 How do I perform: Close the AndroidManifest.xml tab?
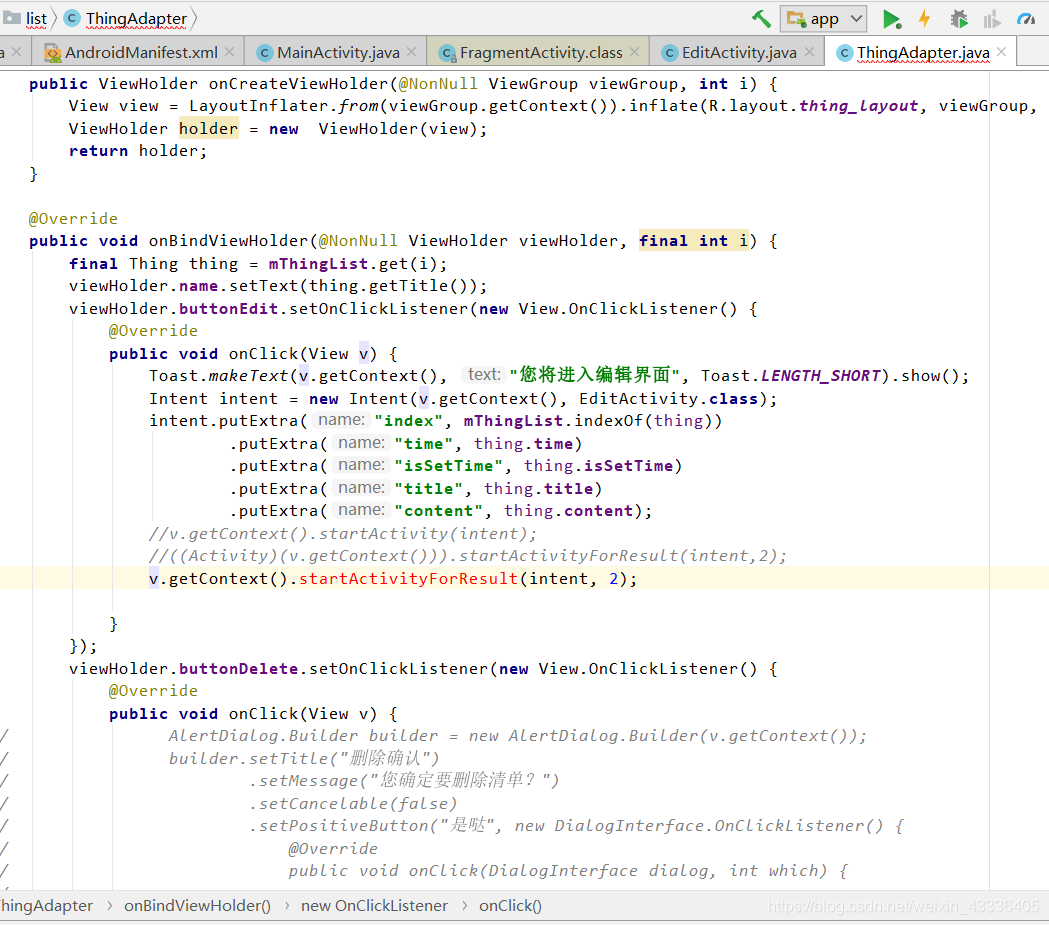pos(229,52)
